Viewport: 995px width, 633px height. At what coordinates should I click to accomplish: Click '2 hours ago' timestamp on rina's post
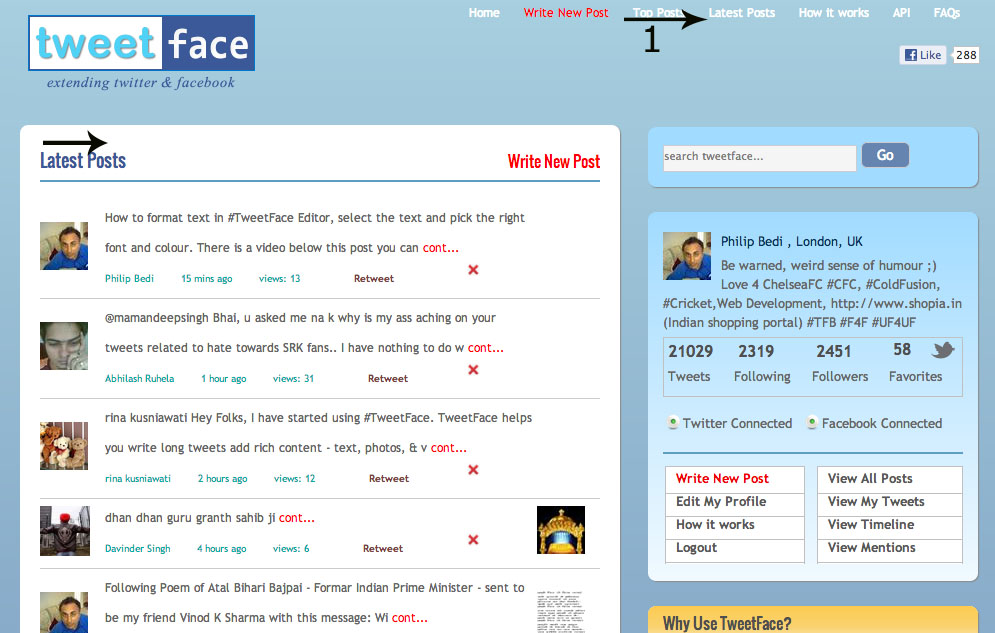222,479
